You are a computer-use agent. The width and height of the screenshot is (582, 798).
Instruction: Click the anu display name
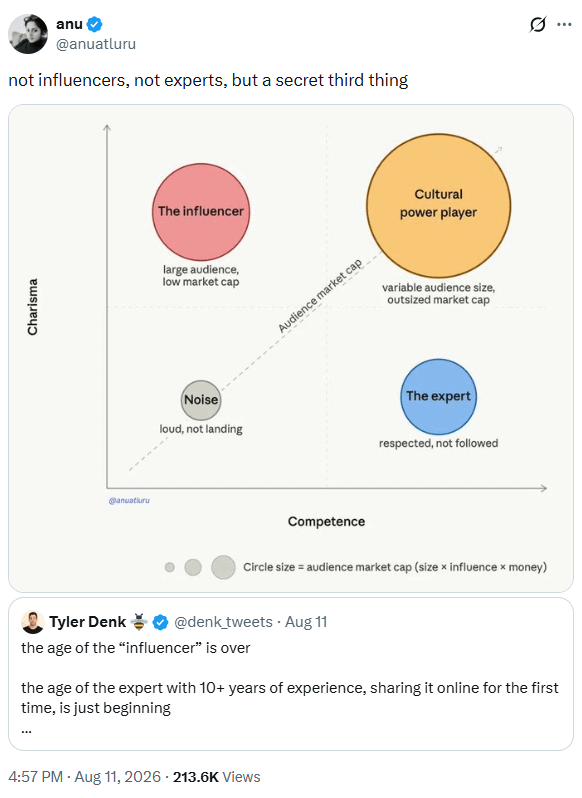click(x=69, y=24)
